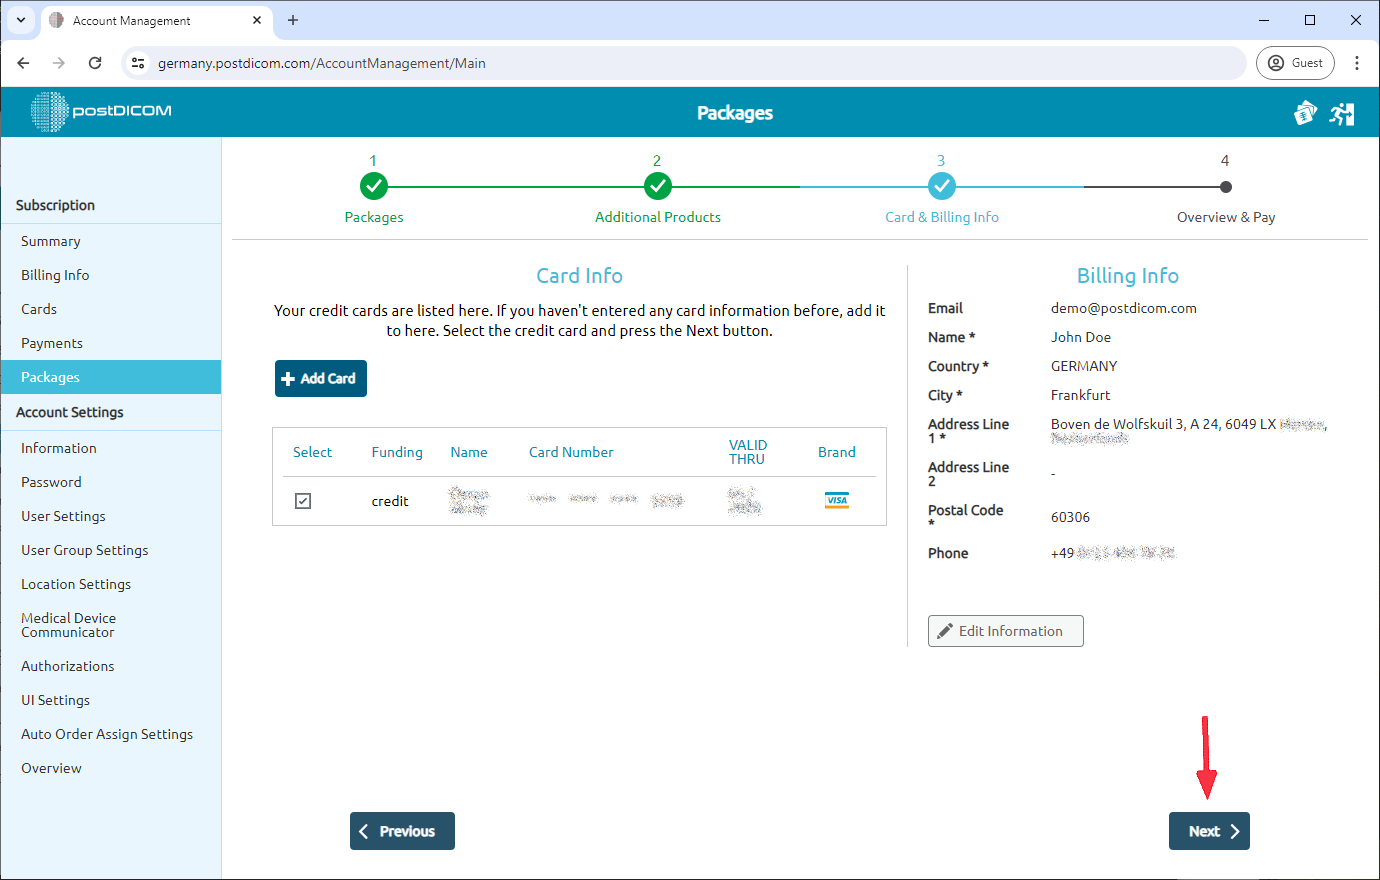Click the step 1 Packages checkmark icon
This screenshot has height=880, width=1380.
(x=373, y=185)
